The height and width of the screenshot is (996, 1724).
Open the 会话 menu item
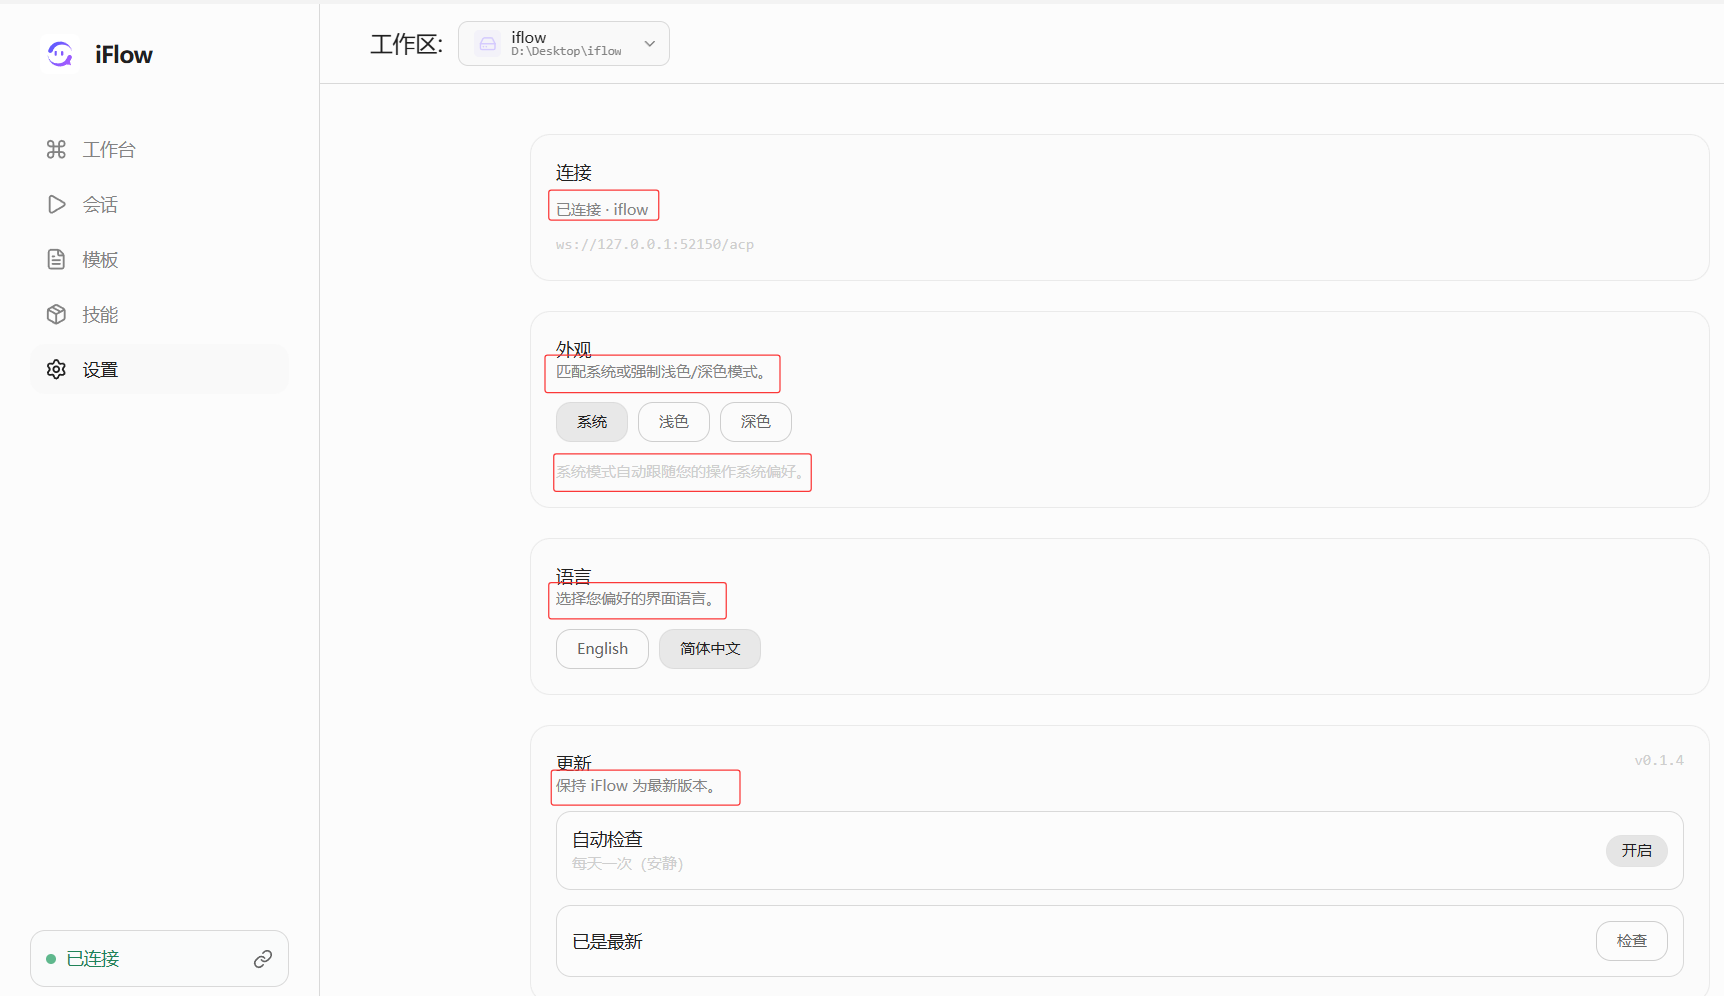click(100, 204)
